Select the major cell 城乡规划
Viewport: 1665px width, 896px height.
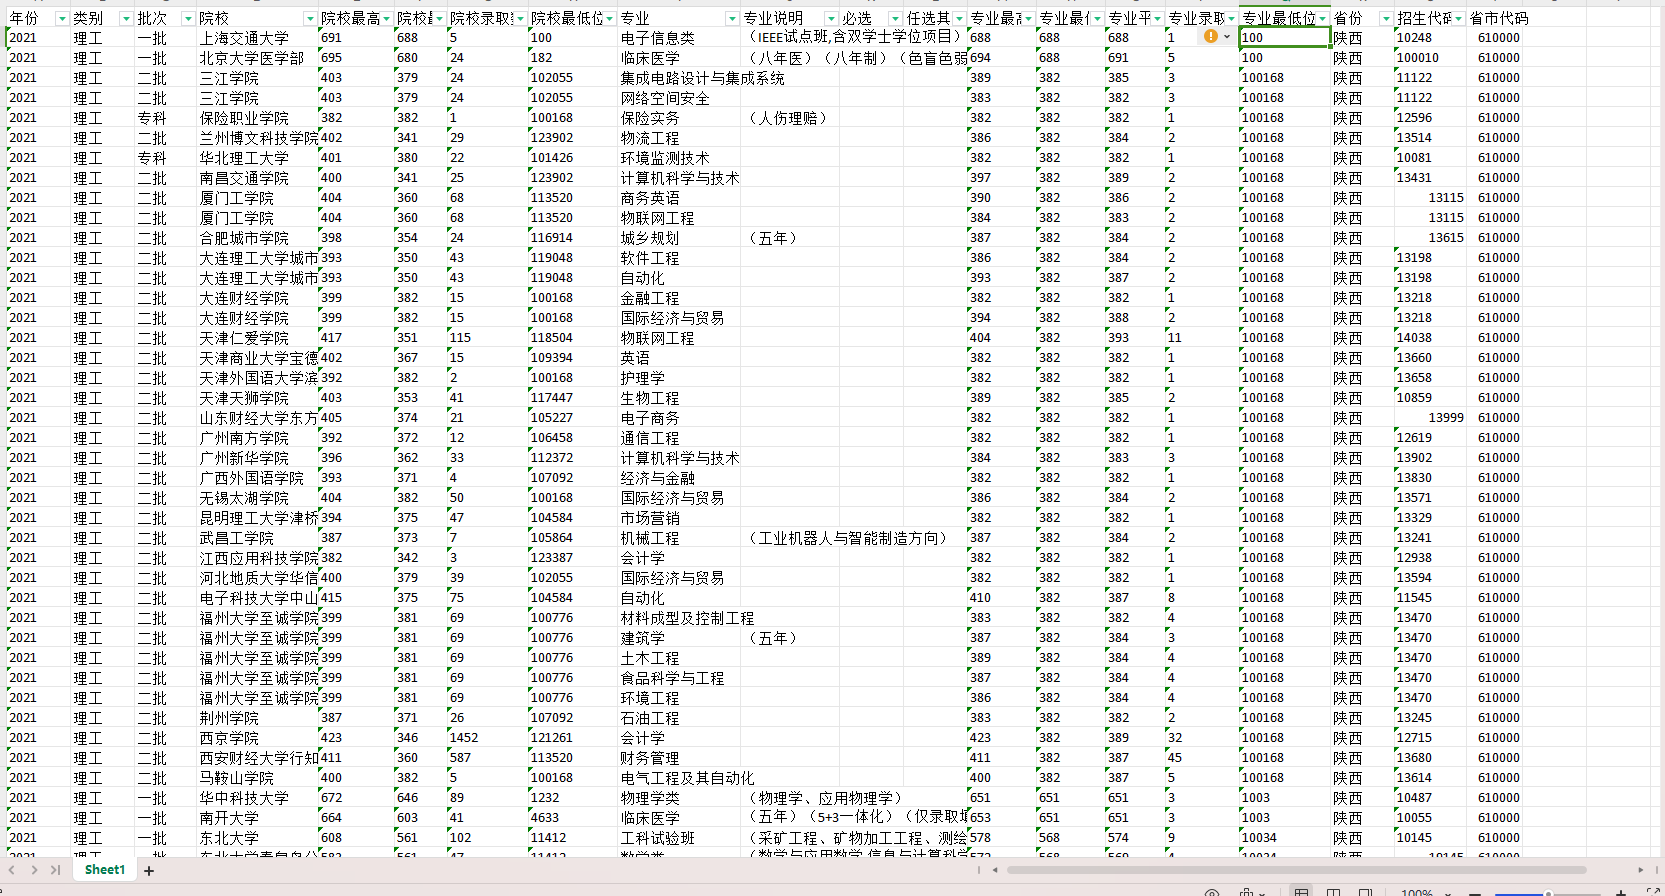coord(679,238)
